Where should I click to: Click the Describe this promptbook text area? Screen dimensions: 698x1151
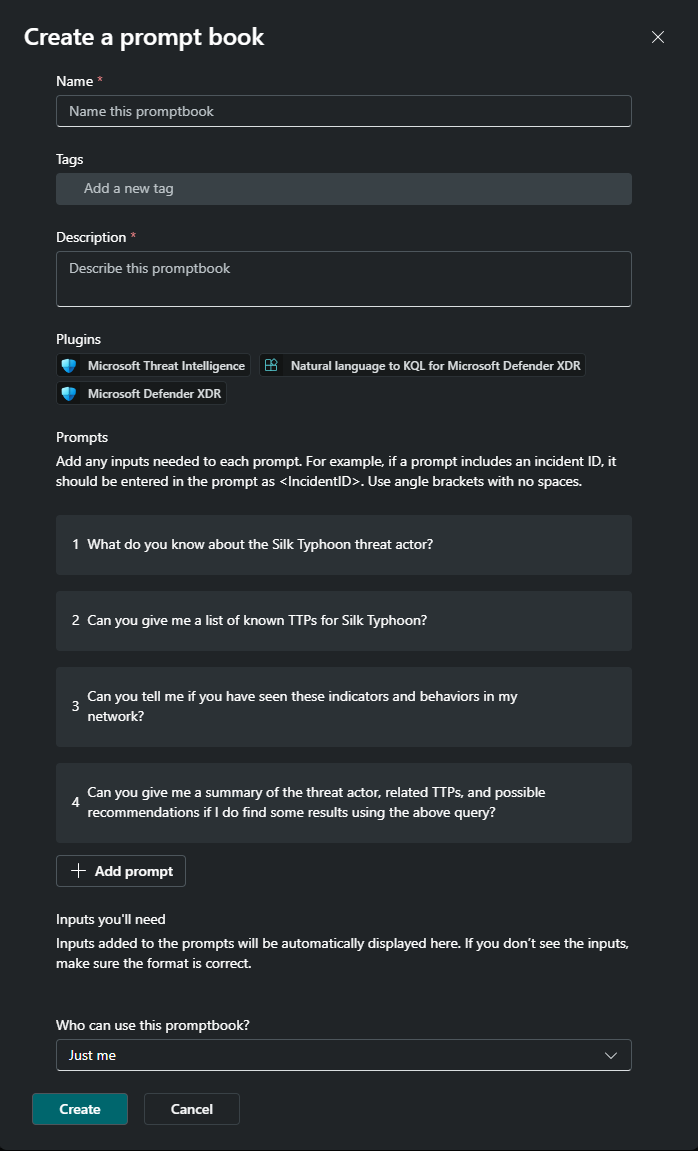coord(343,278)
